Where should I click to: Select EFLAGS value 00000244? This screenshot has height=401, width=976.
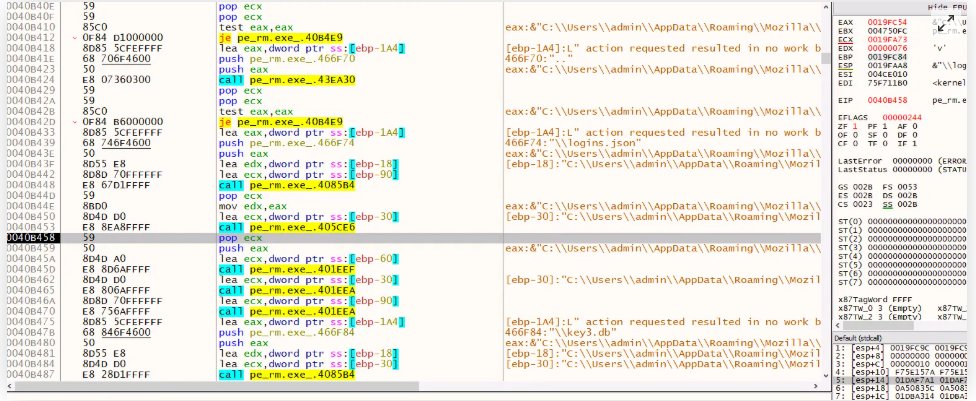click(x=902, y=117)
